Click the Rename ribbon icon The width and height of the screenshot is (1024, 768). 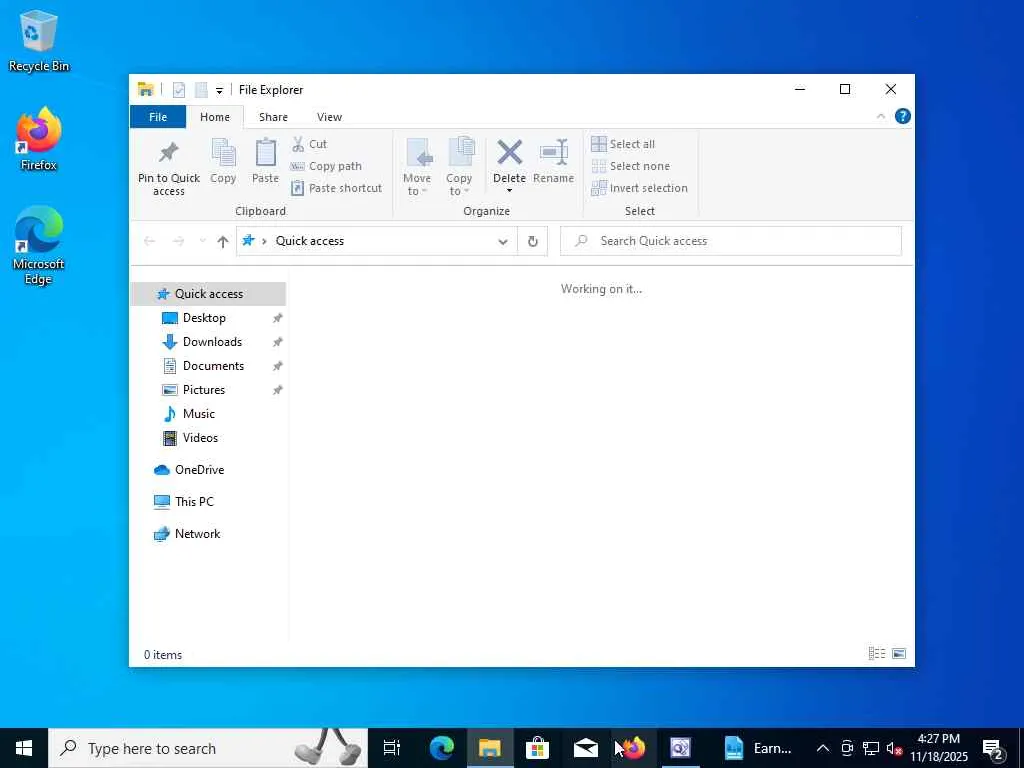coord(554,153)
